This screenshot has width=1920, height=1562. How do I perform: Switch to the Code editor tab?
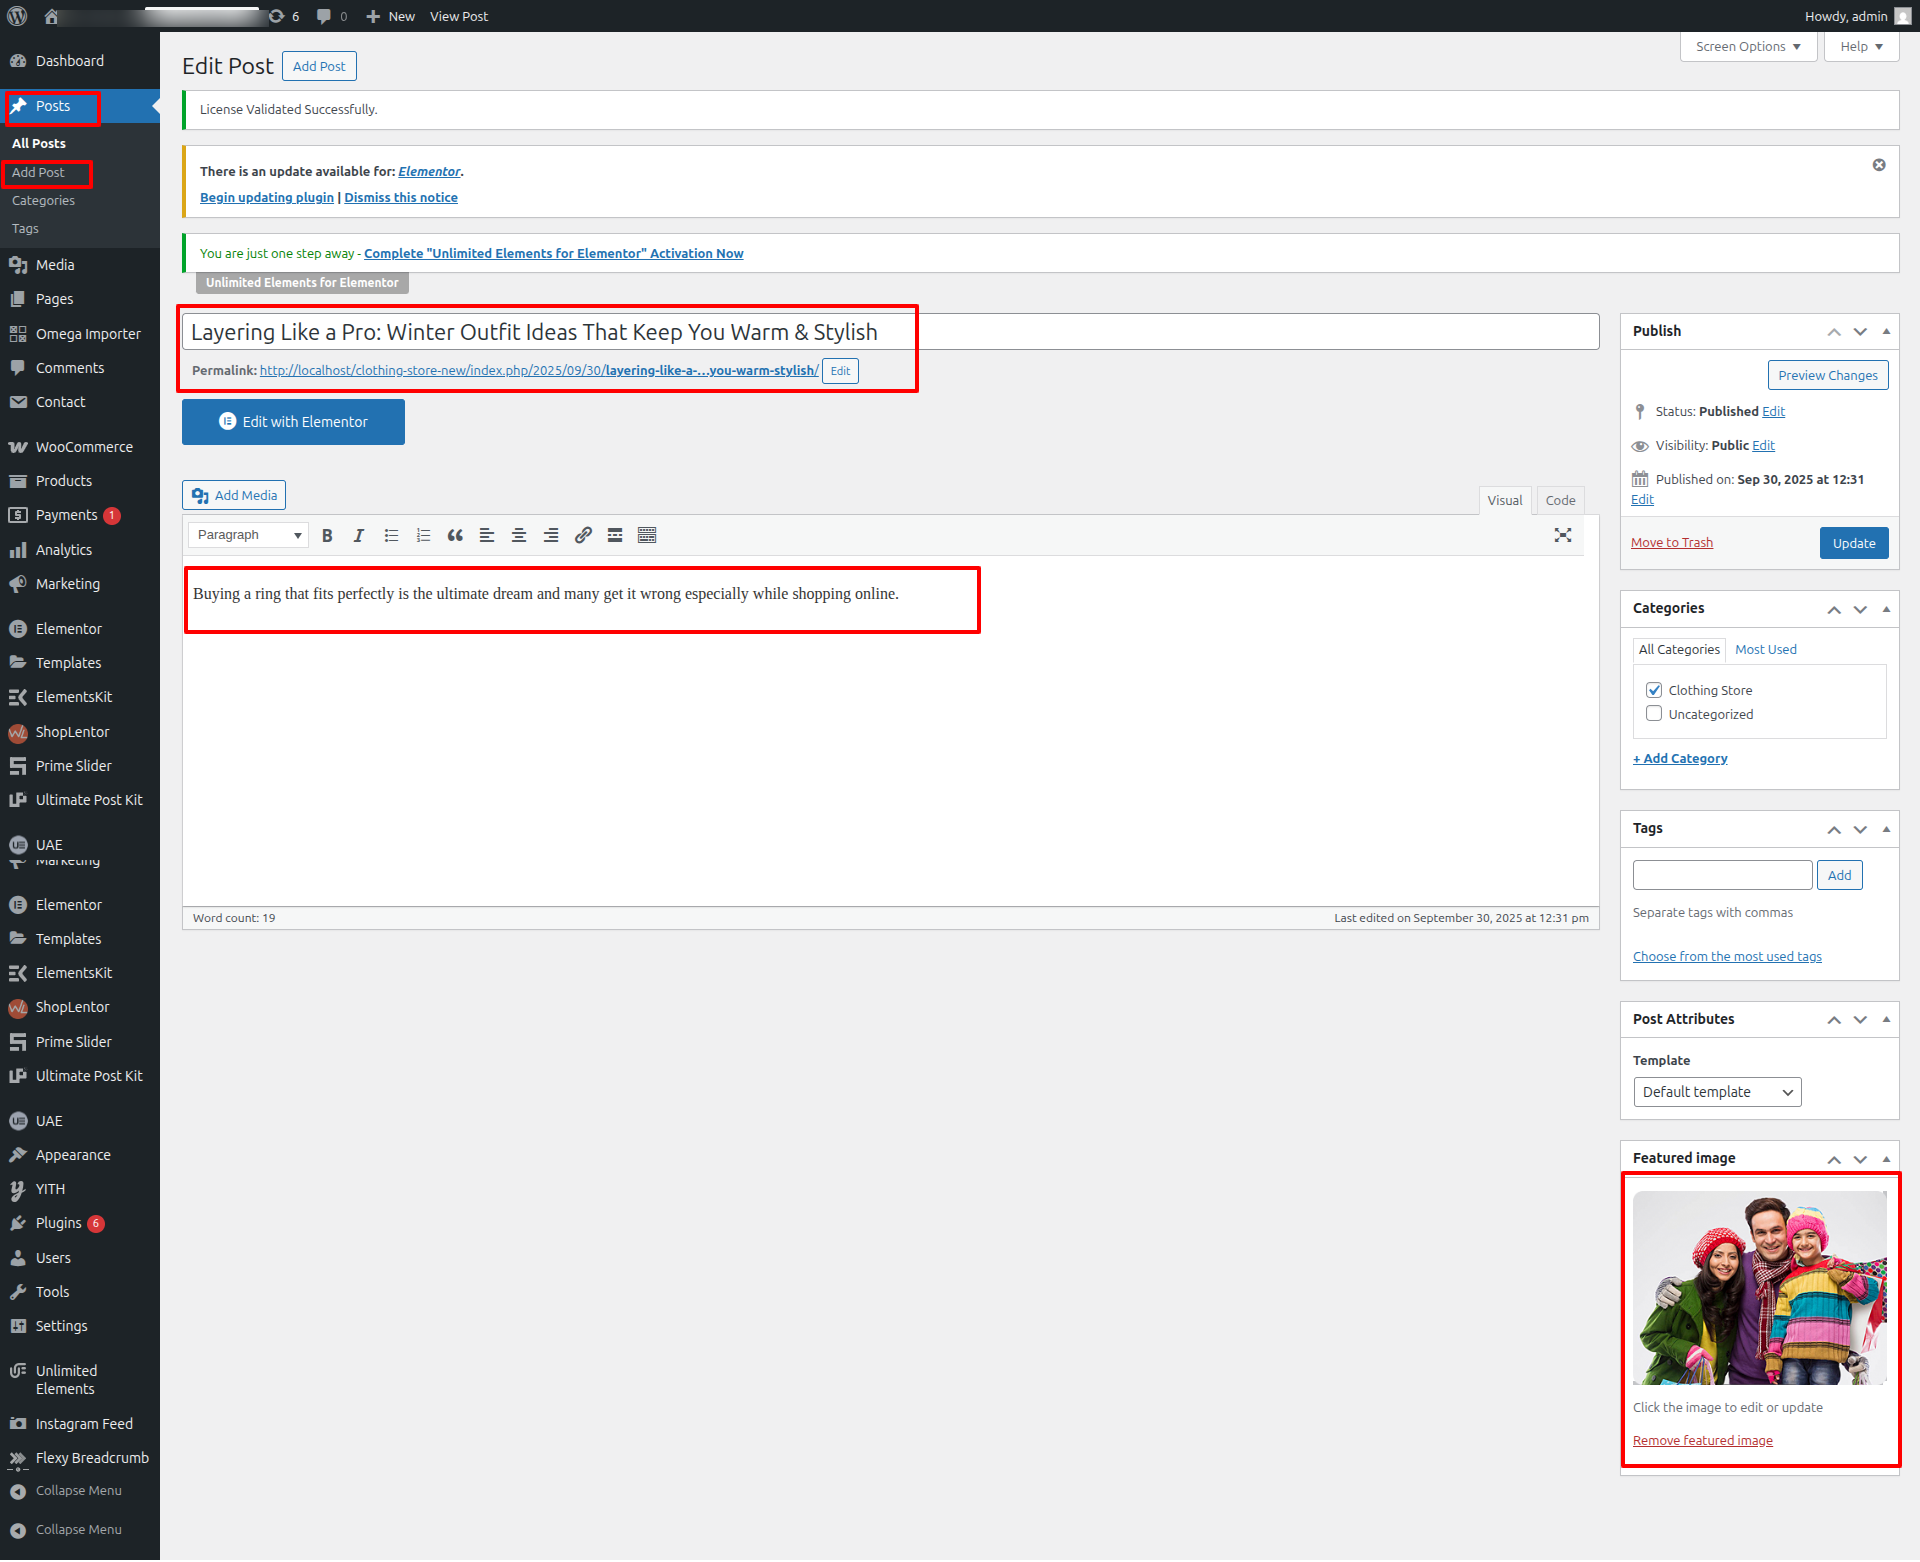(1560, 500)
